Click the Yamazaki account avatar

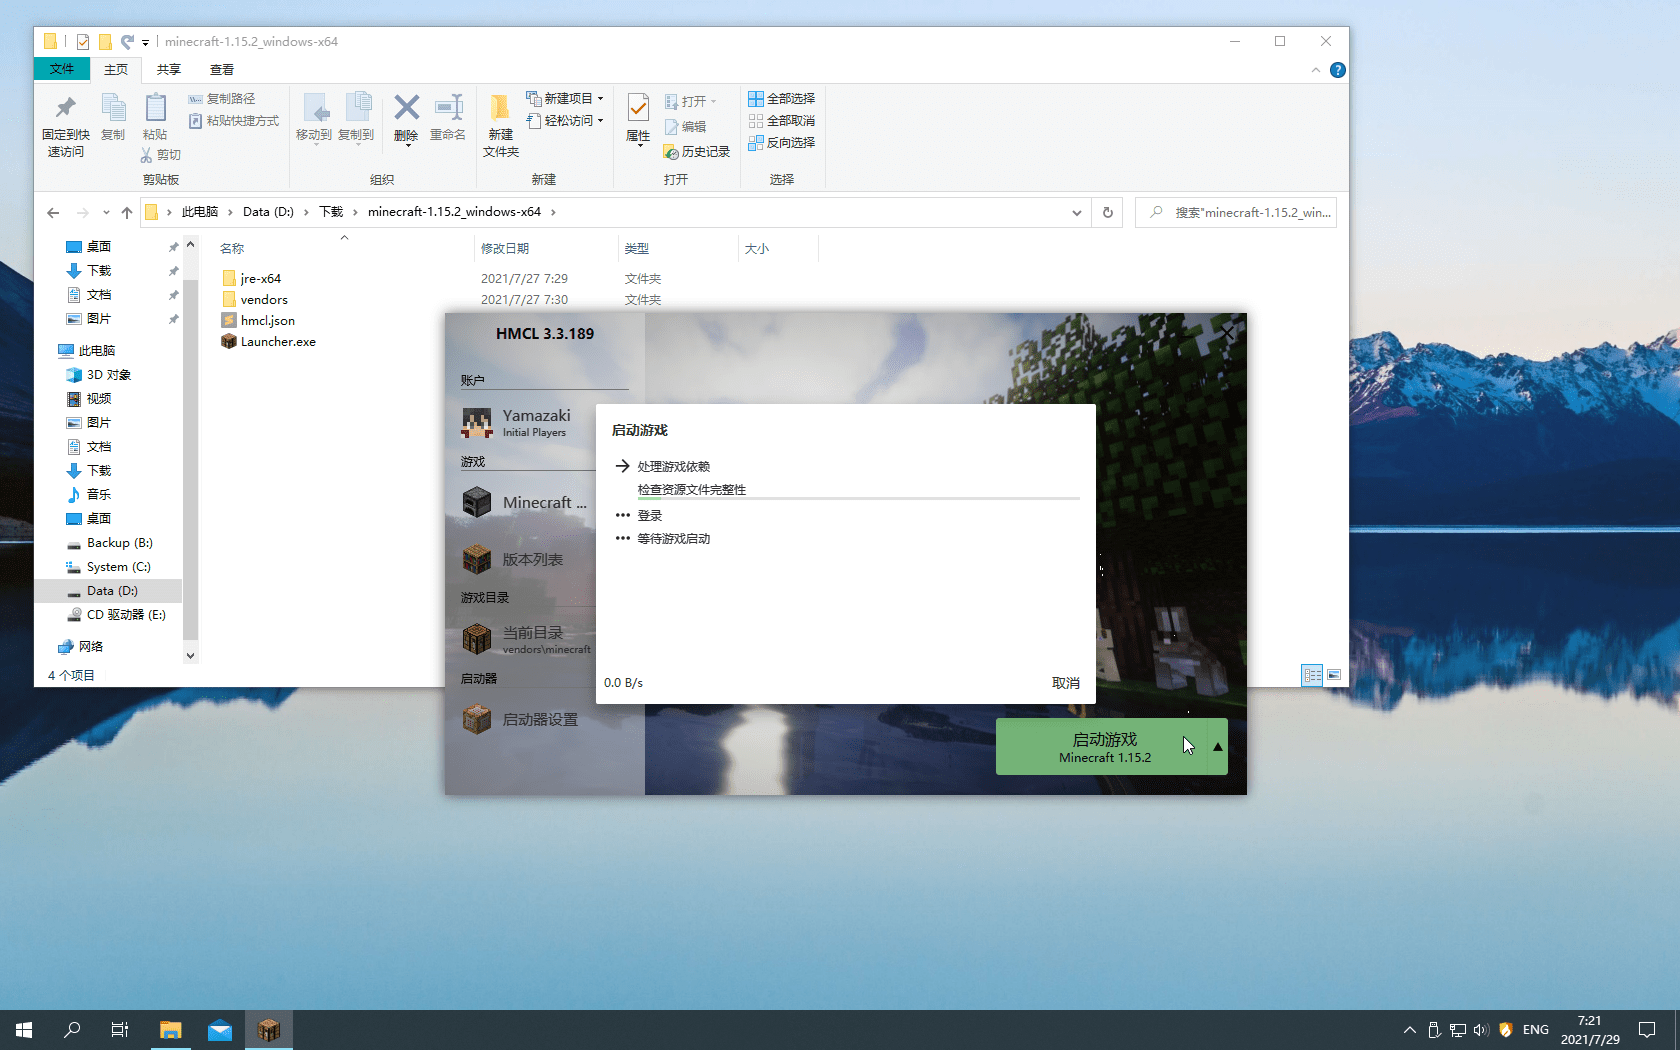[x=476, y=423]
